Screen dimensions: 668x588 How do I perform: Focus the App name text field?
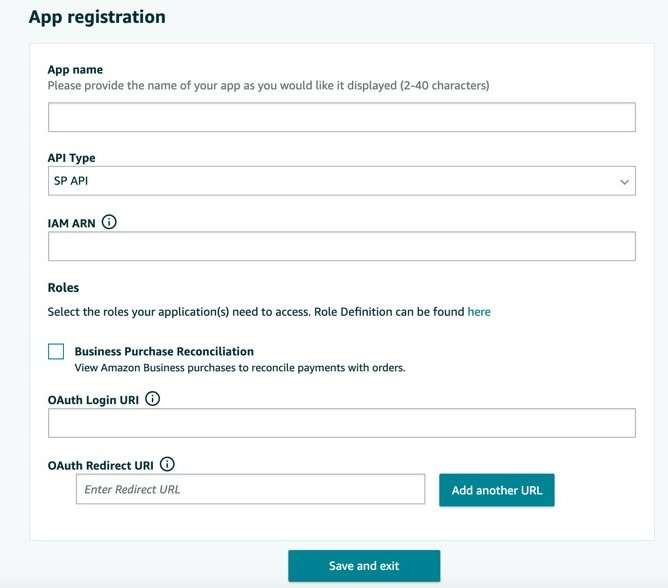point(341,117)
